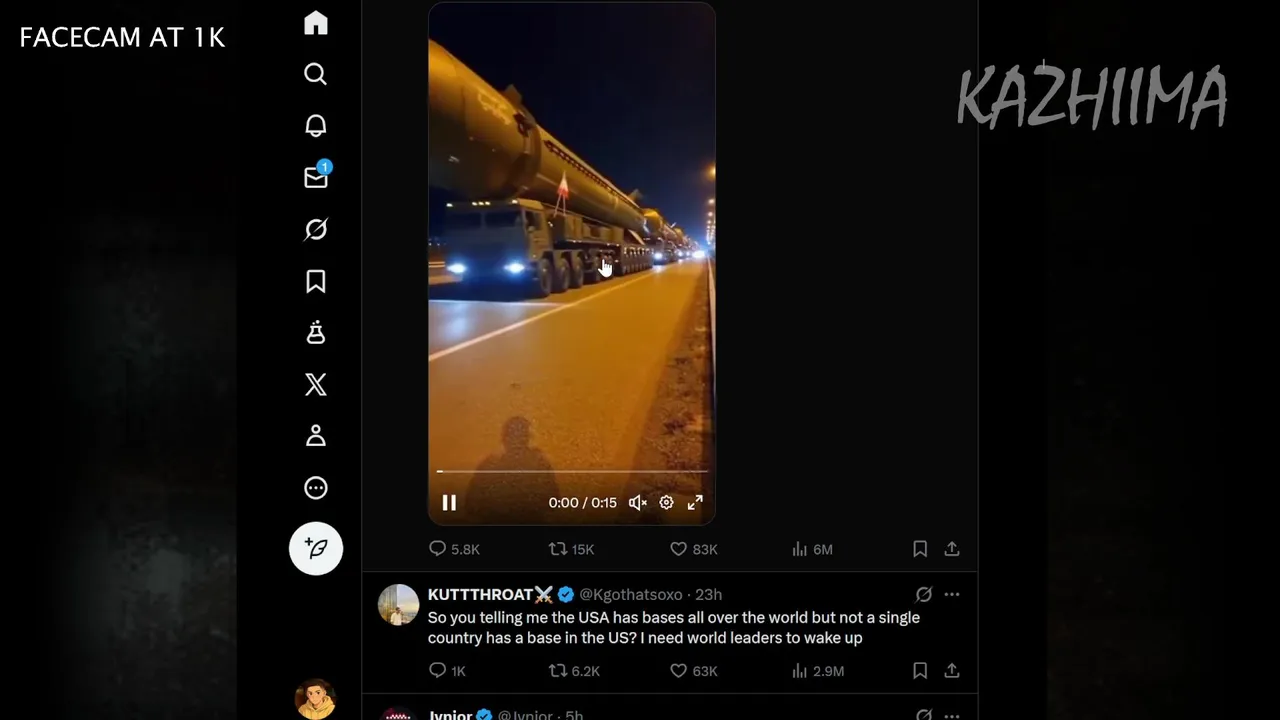Screen dimensions: 1280x720
Task: Open the Communities icon in sidebar
Action: (x=316, y=333)
